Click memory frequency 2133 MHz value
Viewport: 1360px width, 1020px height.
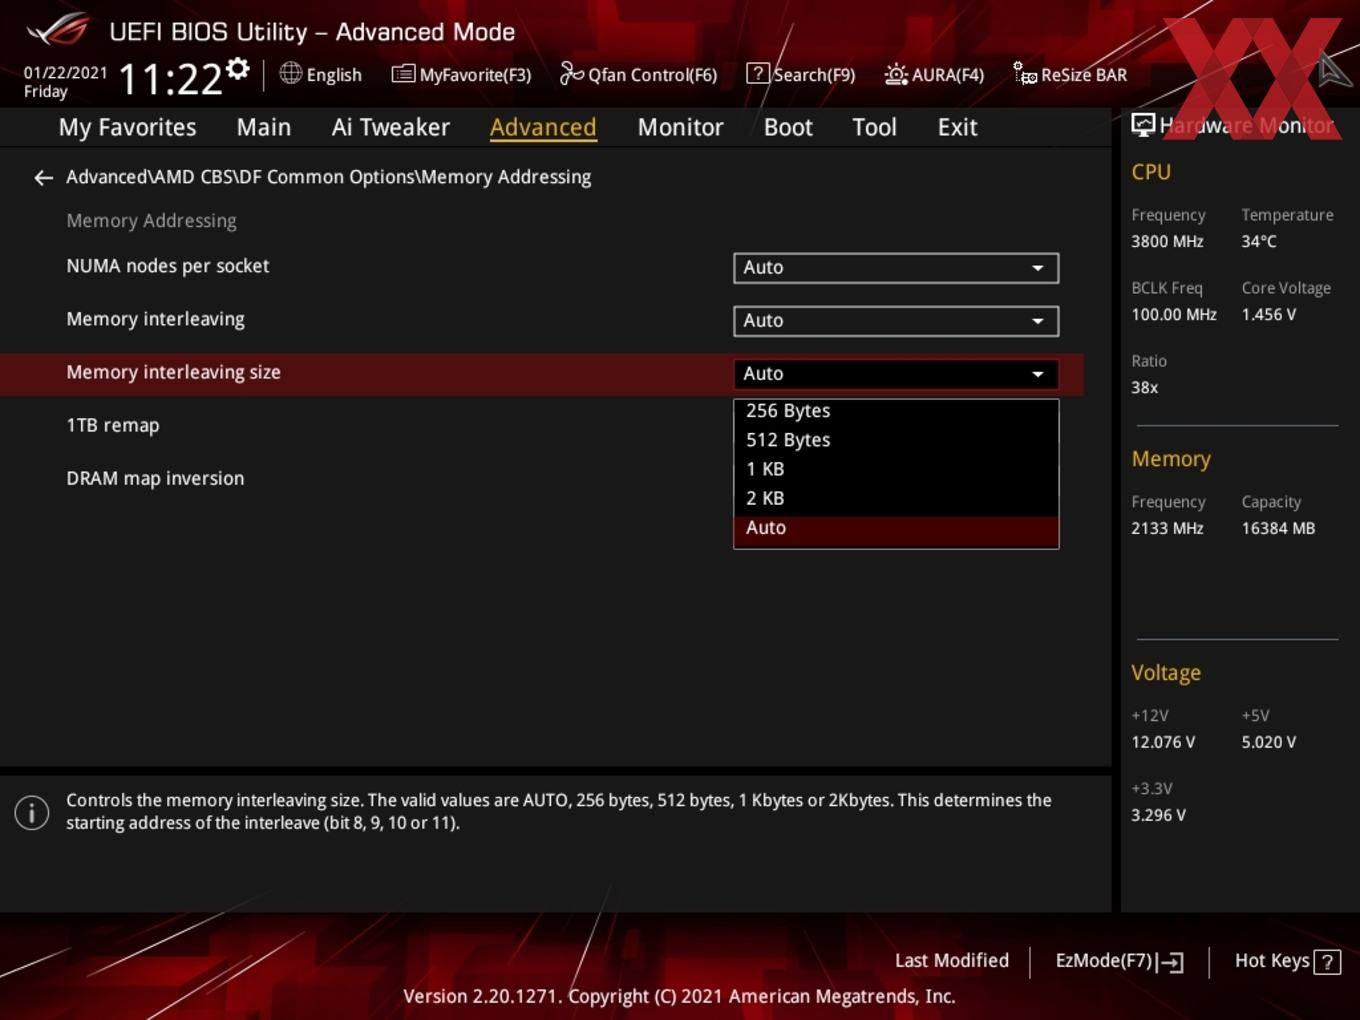[x=1167, y=529]
